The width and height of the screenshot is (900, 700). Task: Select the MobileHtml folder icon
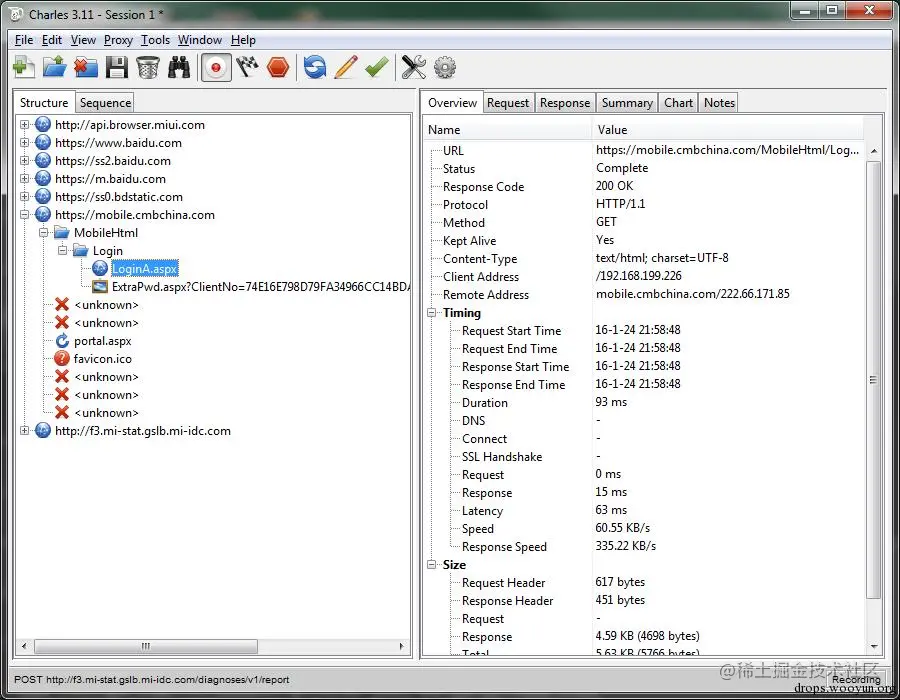click(61, 232)
